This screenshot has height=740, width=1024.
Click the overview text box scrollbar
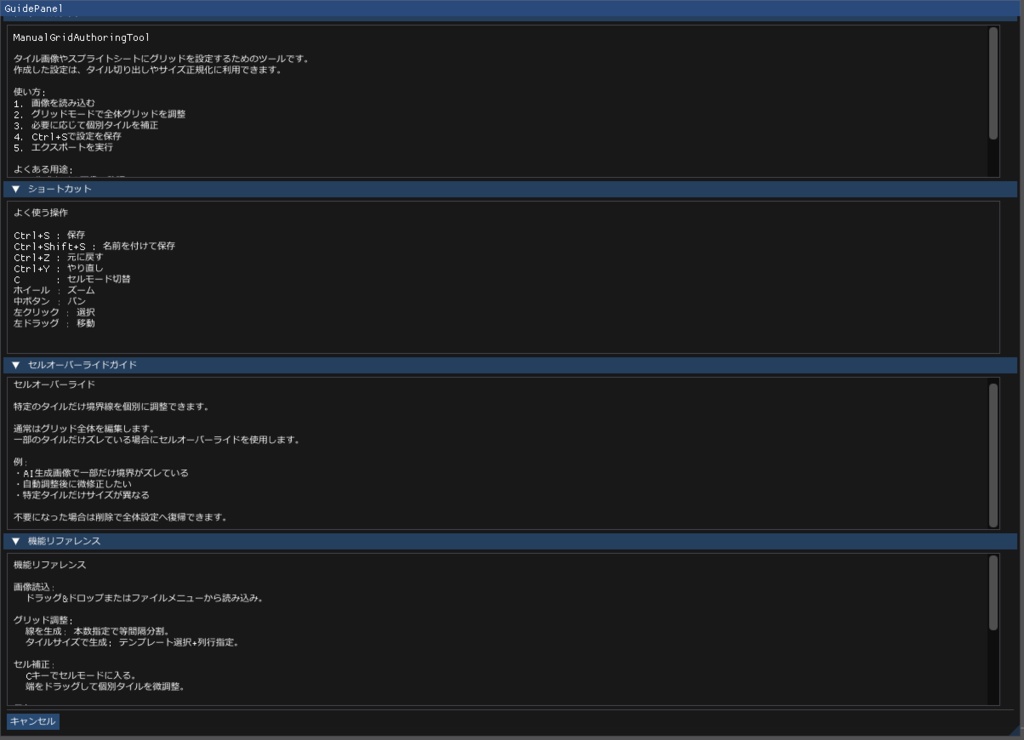(x=993, y=83)
